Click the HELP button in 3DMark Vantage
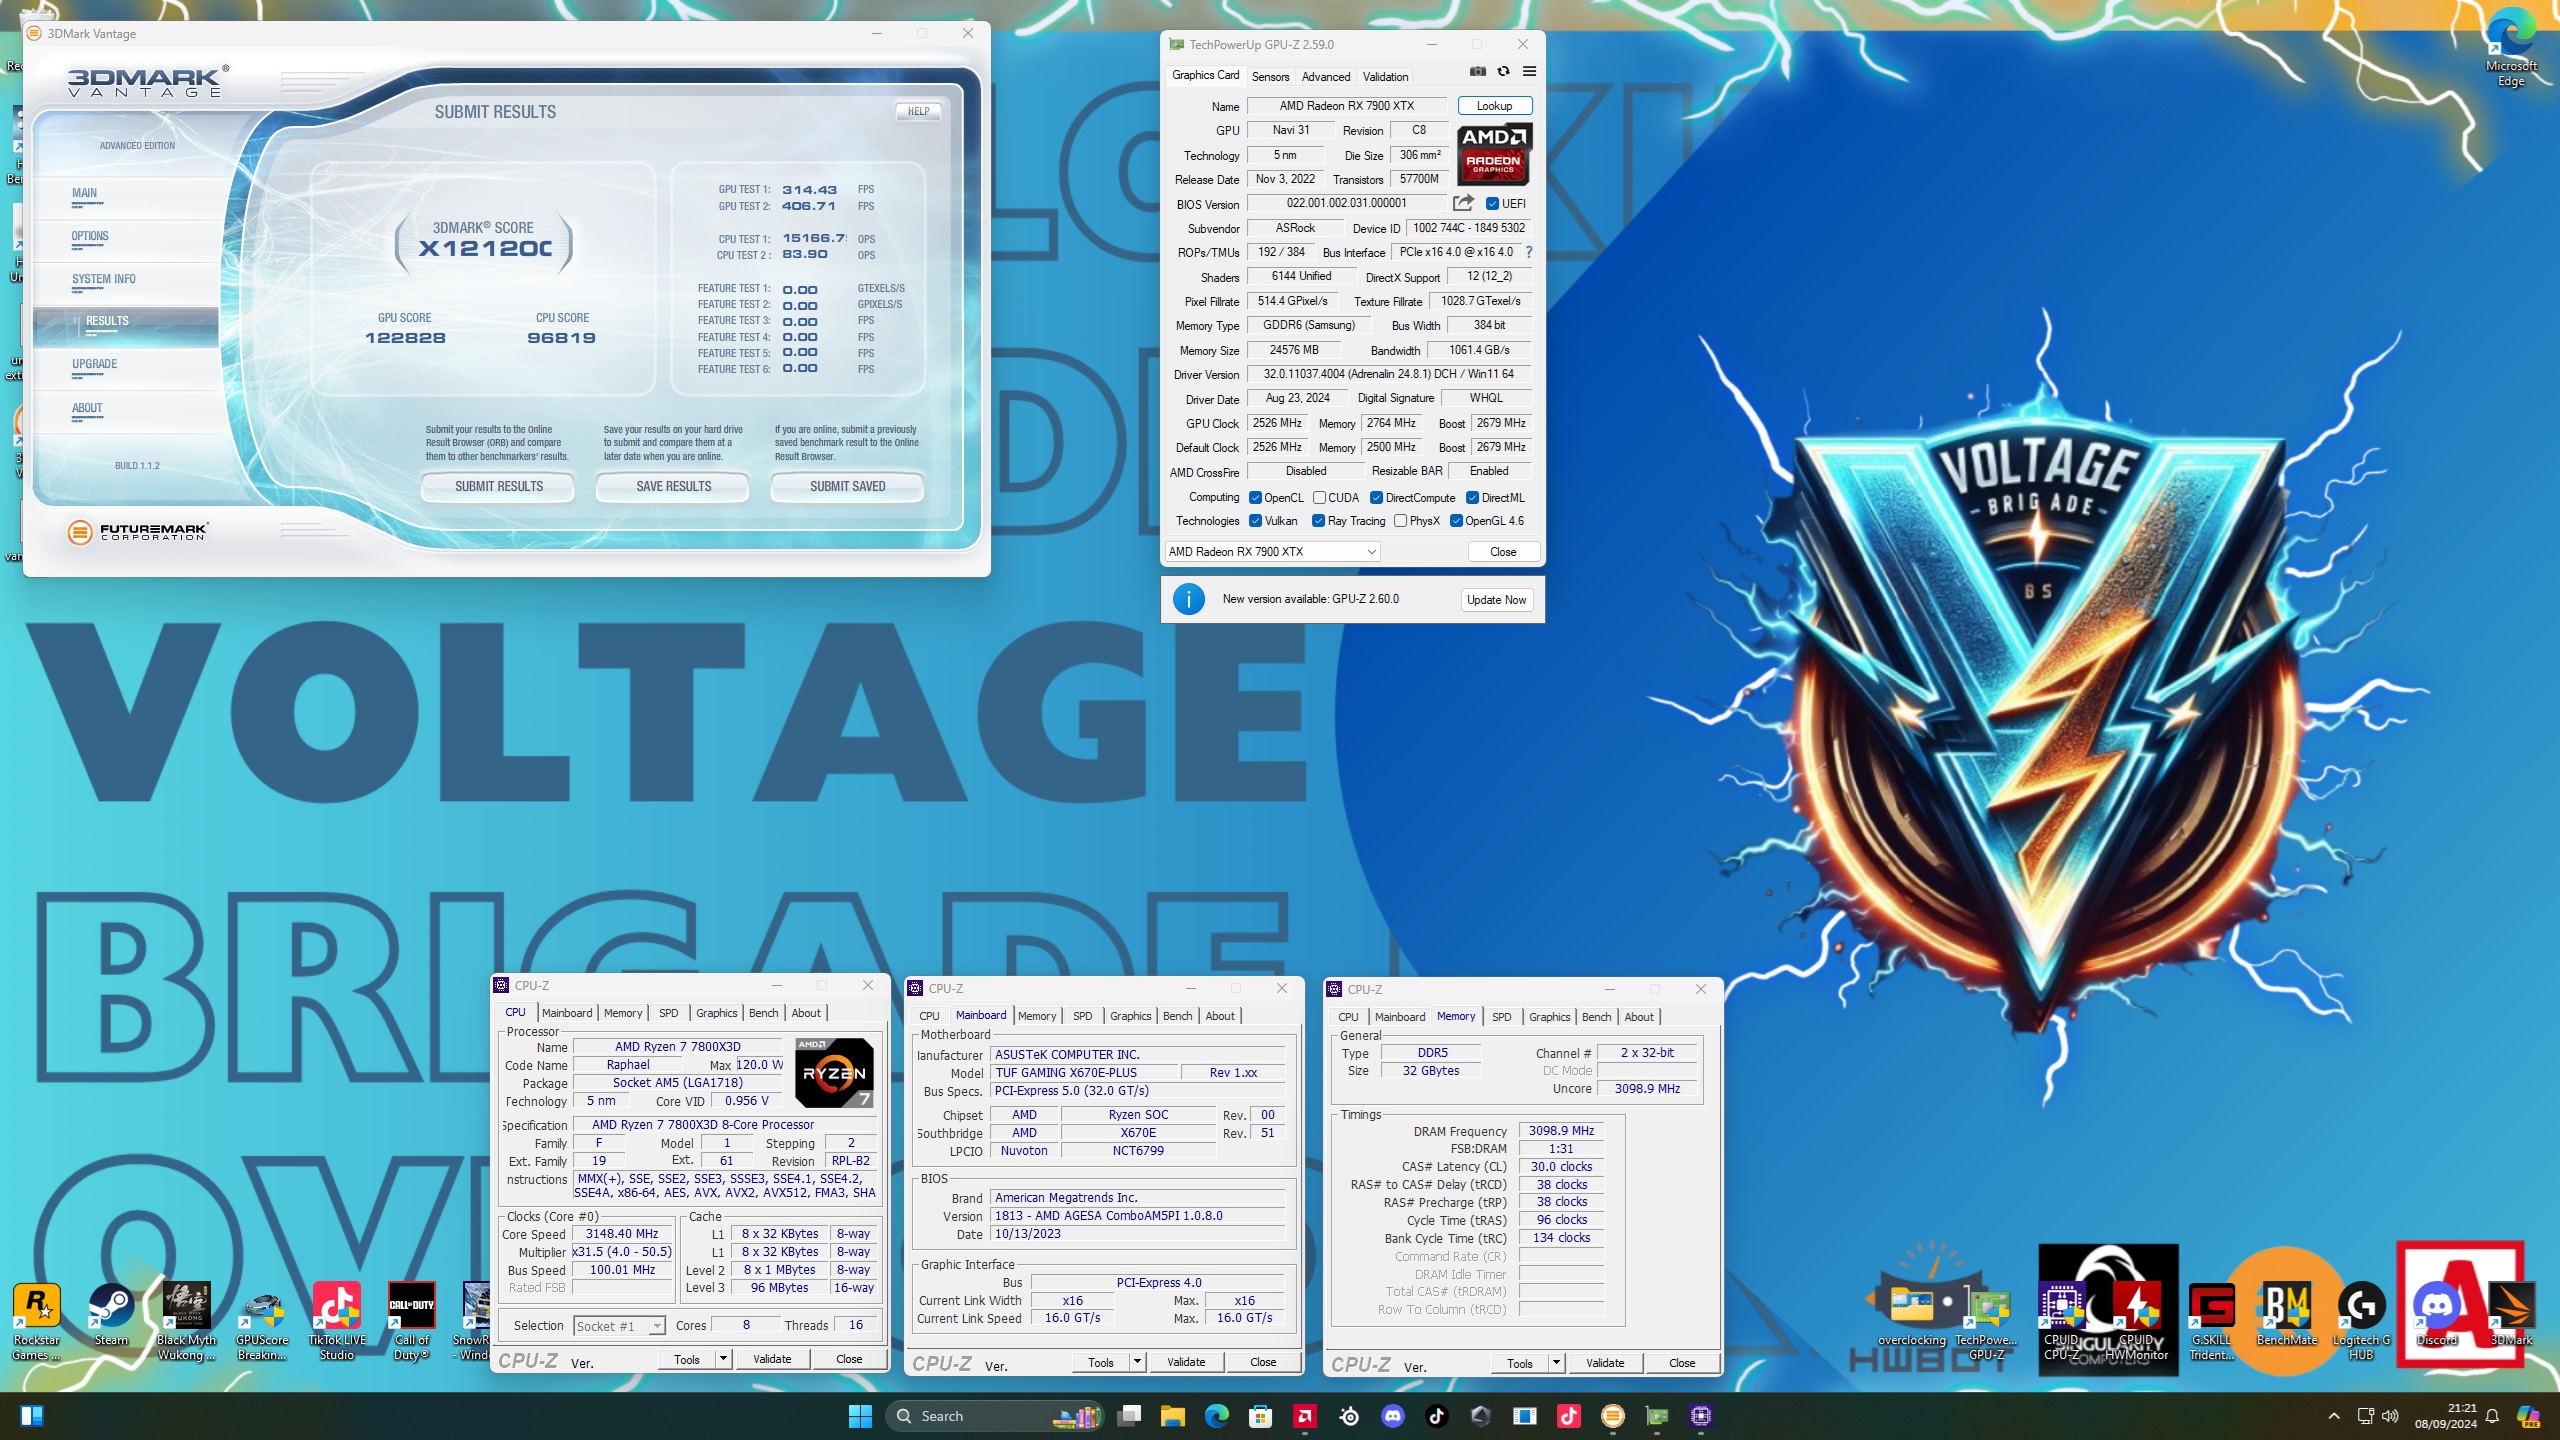This screenshot has width=2560, height=1440. point(918,111)
